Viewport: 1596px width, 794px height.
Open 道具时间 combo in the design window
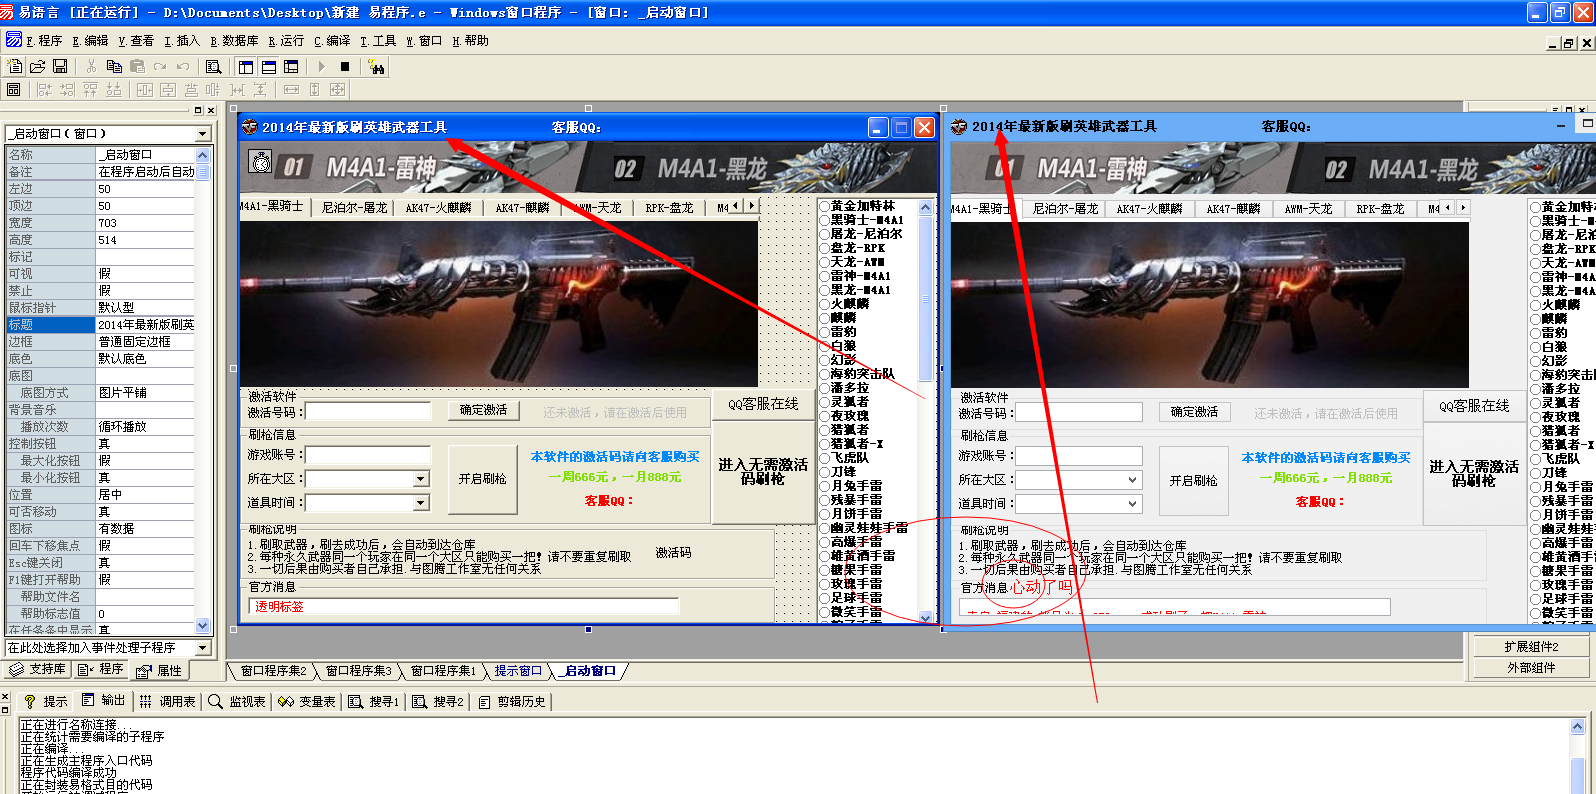click(x=421, y=503)
